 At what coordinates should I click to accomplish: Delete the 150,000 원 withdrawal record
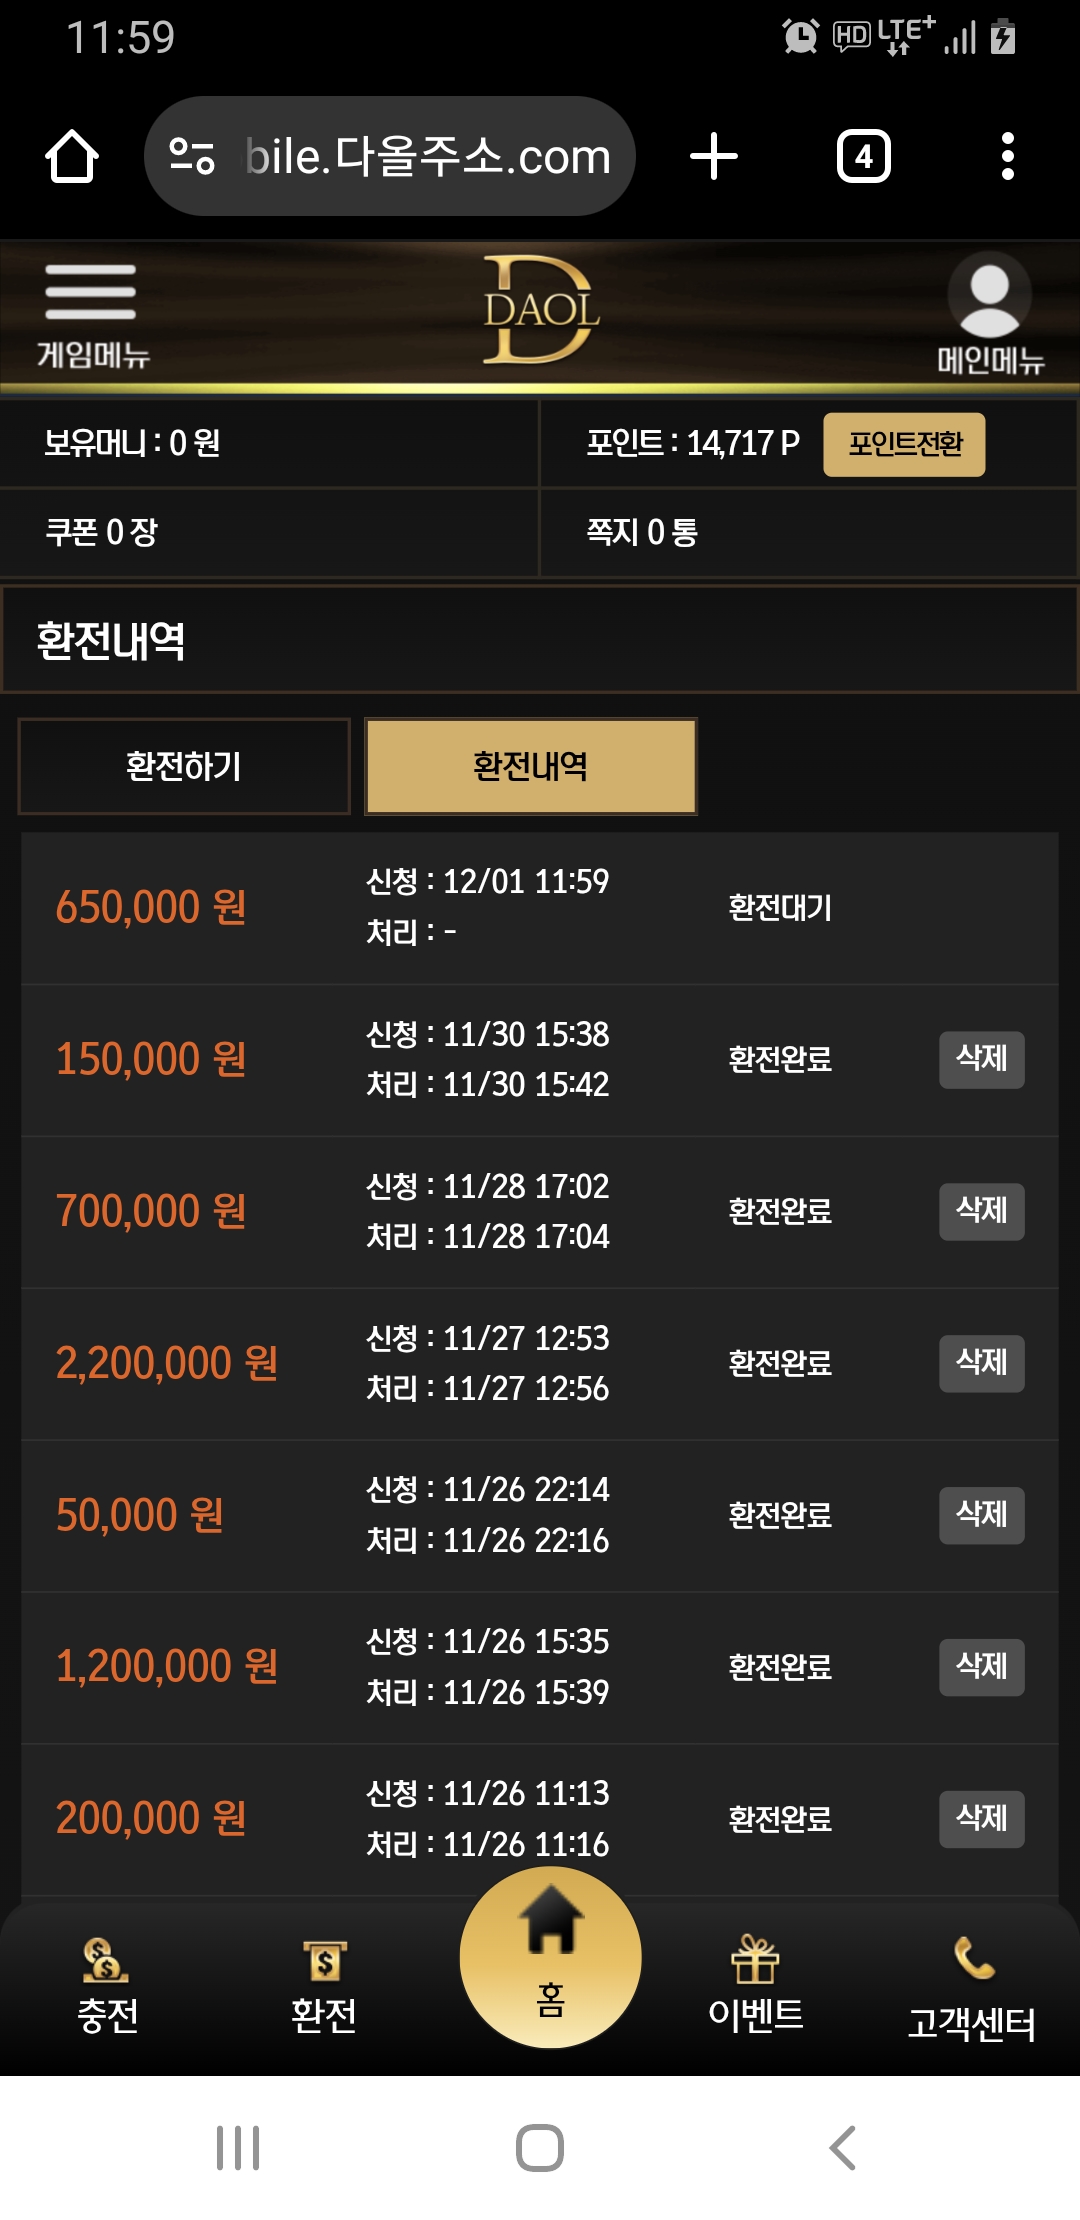click(981, 1059)
